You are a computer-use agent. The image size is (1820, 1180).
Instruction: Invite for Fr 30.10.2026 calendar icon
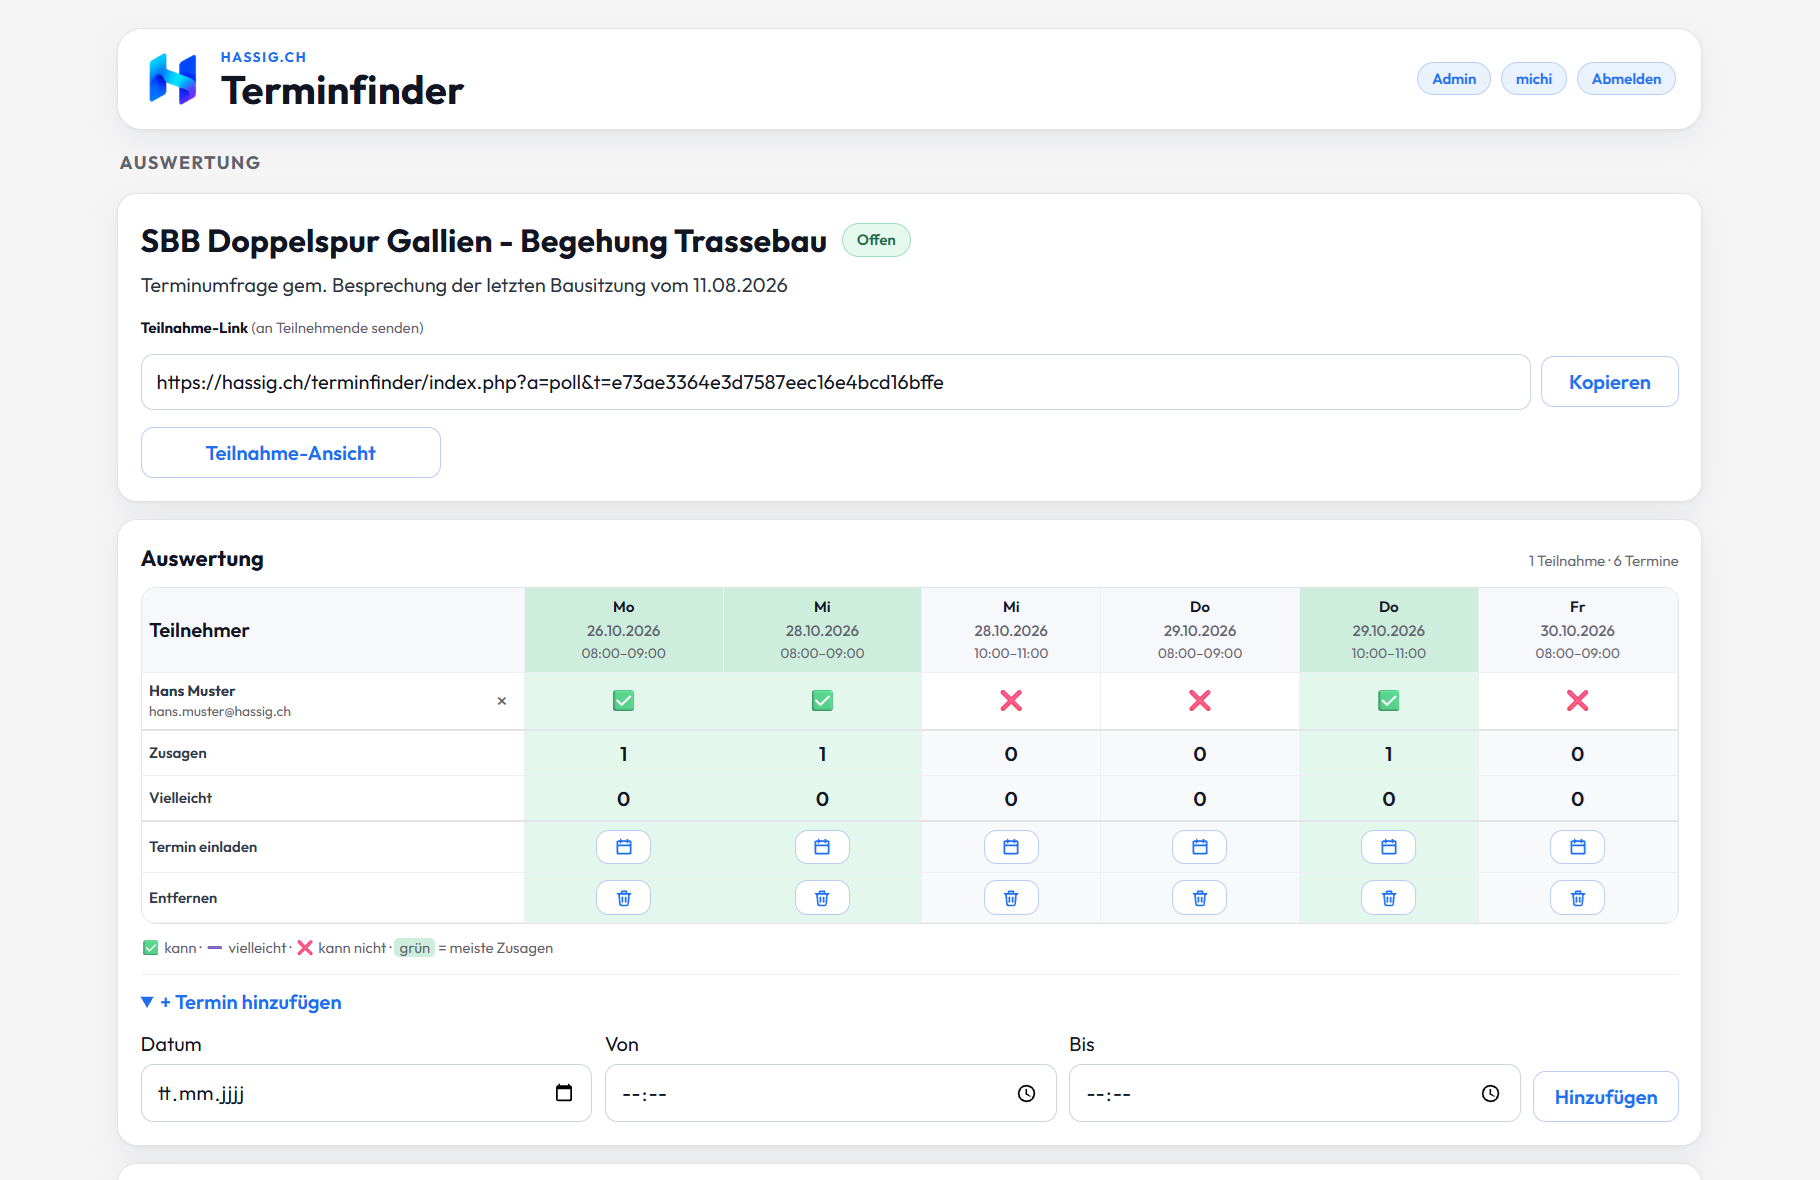point(1578,847)
